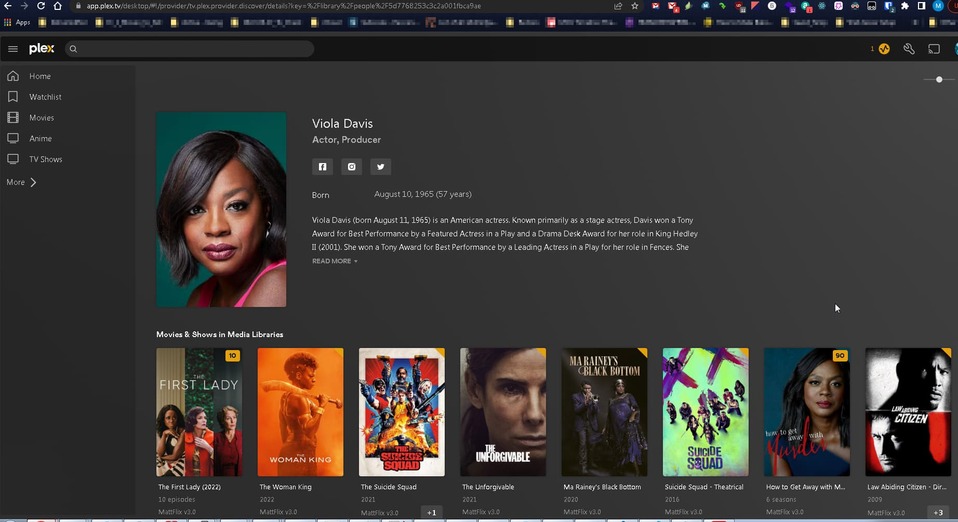Adjust the poster size slider

(939, 79)
